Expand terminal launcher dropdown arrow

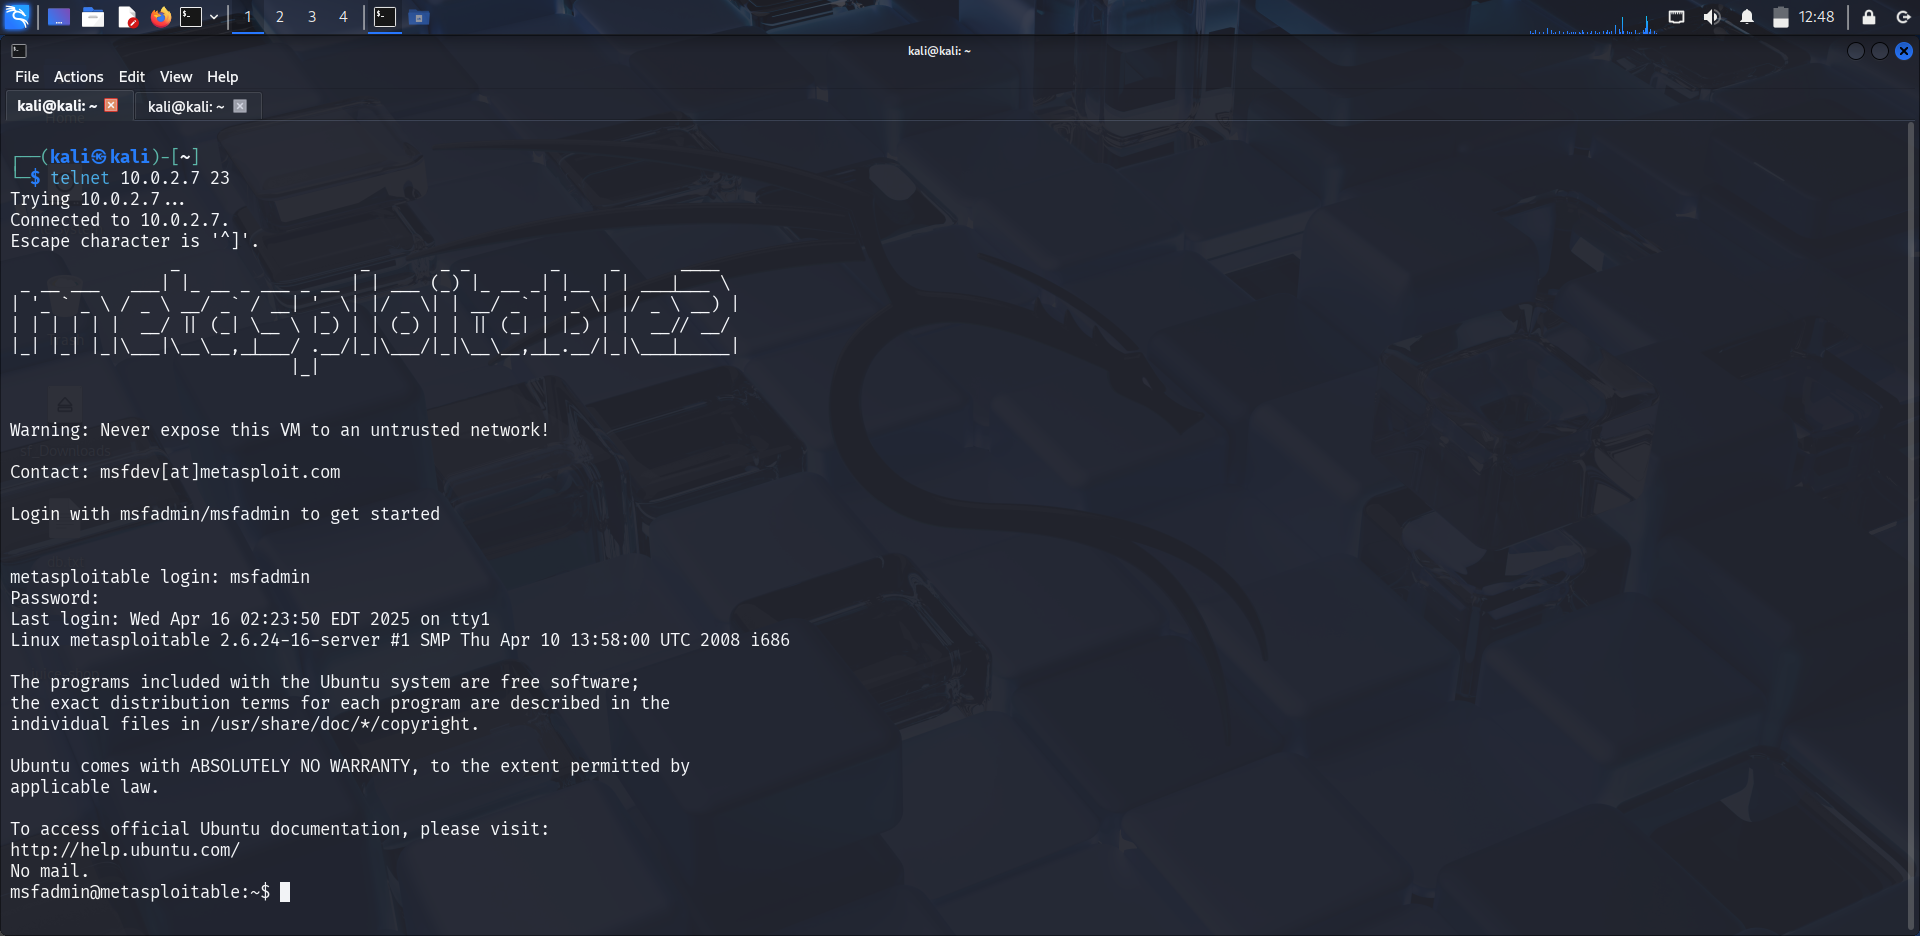point(214,17)
